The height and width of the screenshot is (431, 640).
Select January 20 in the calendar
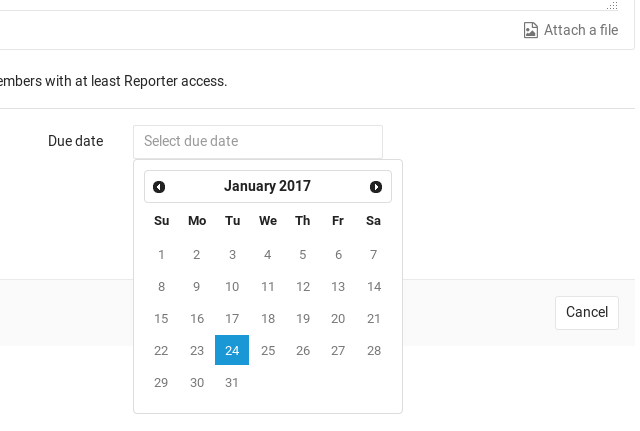pos(338,319)
